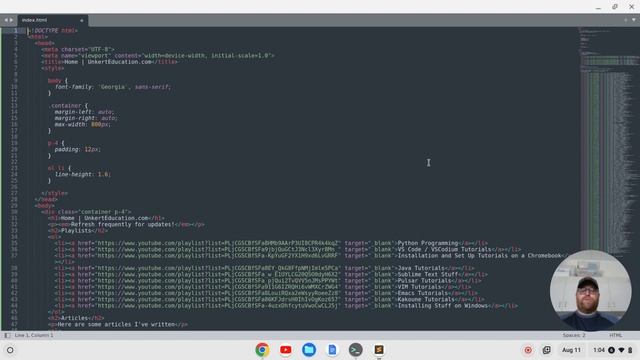Screen dimensions: 640x360
Task: Click the Python Programming link text
Action: pos(428,243)
